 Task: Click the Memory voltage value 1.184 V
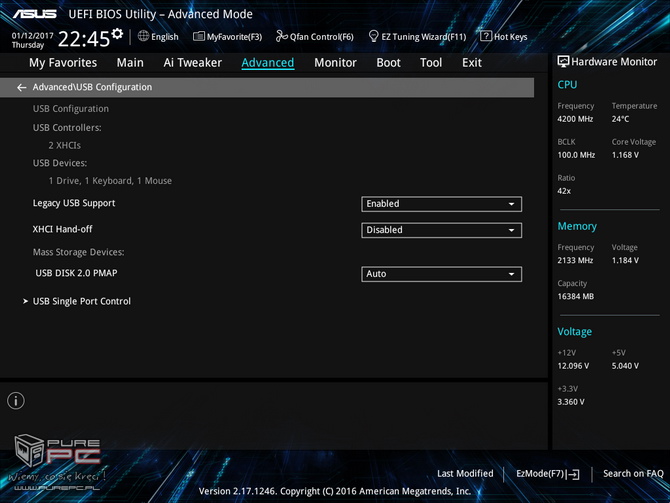point(625,260)
